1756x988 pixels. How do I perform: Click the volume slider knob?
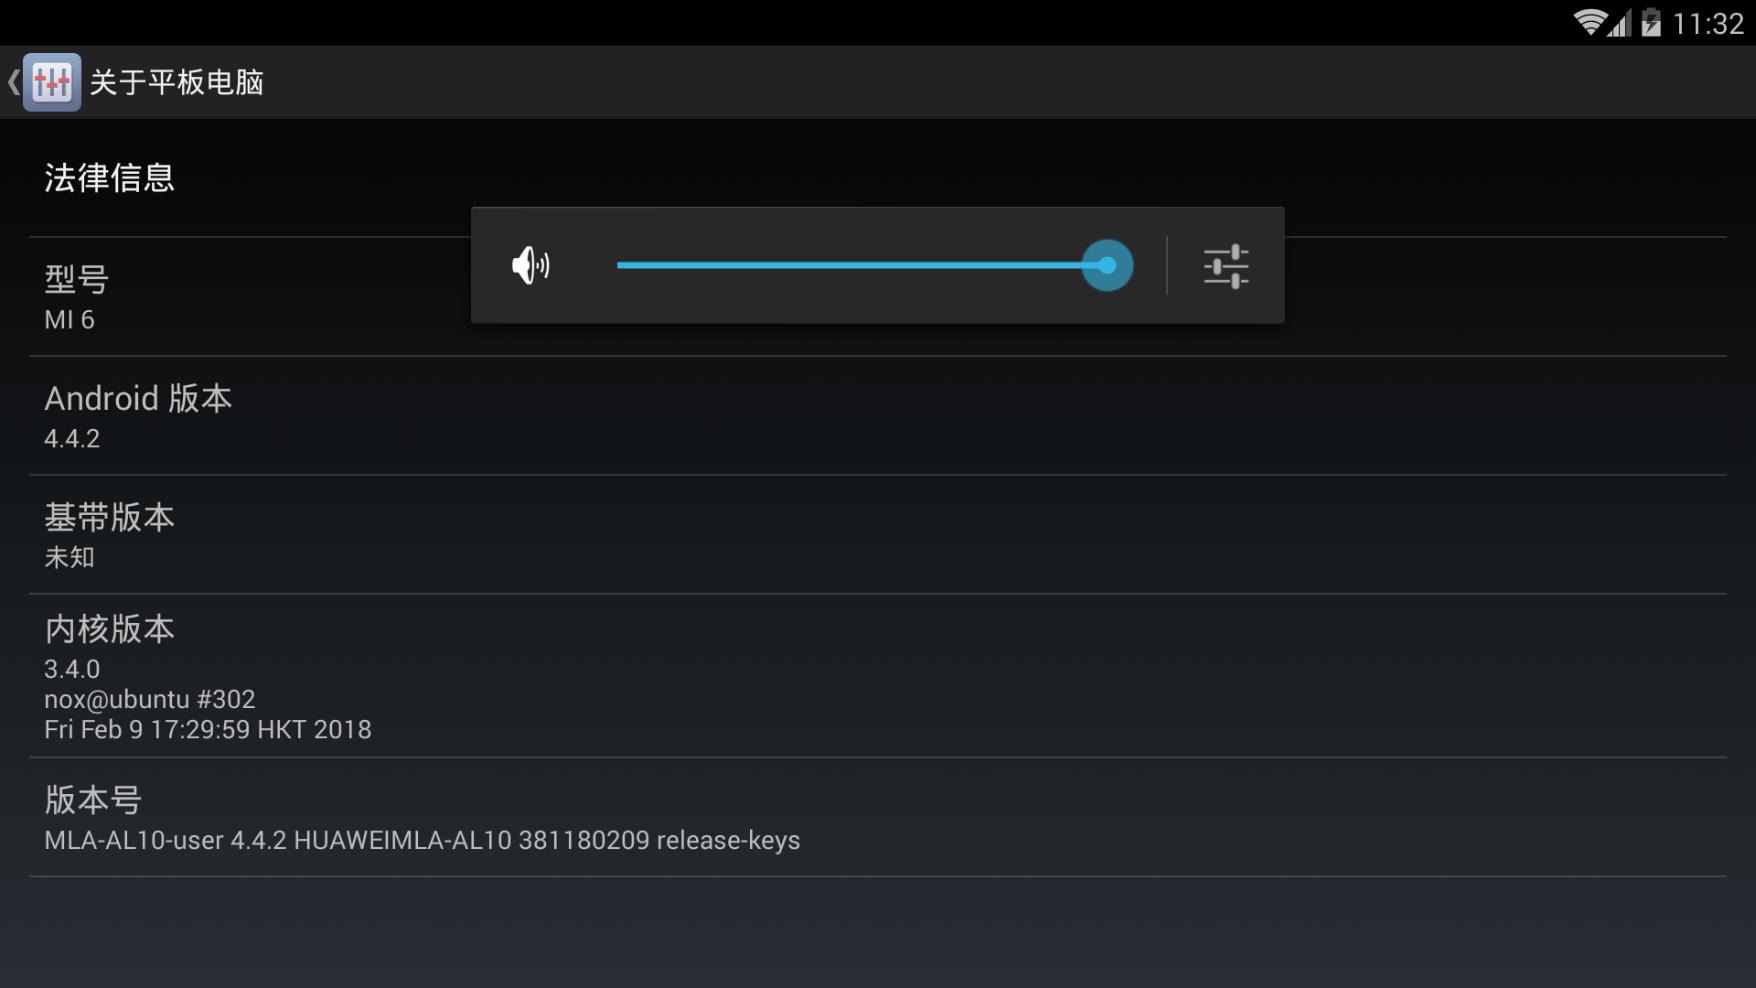pyautogui.click(x=1107, y=265)
